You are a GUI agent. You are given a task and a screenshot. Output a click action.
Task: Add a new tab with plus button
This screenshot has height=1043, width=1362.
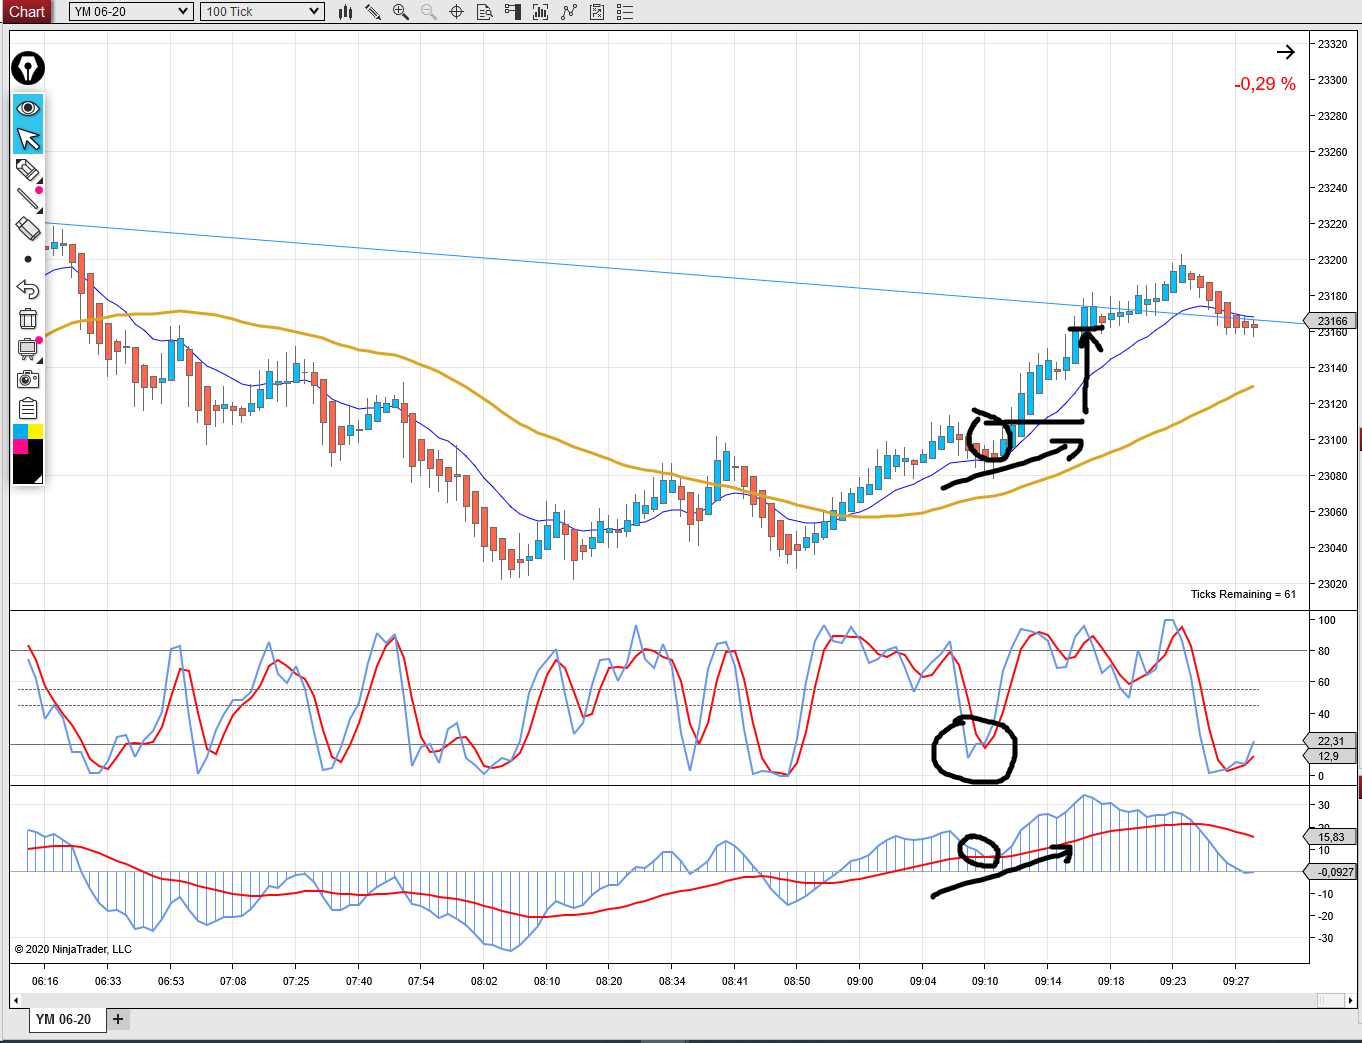coord(118,1019)
